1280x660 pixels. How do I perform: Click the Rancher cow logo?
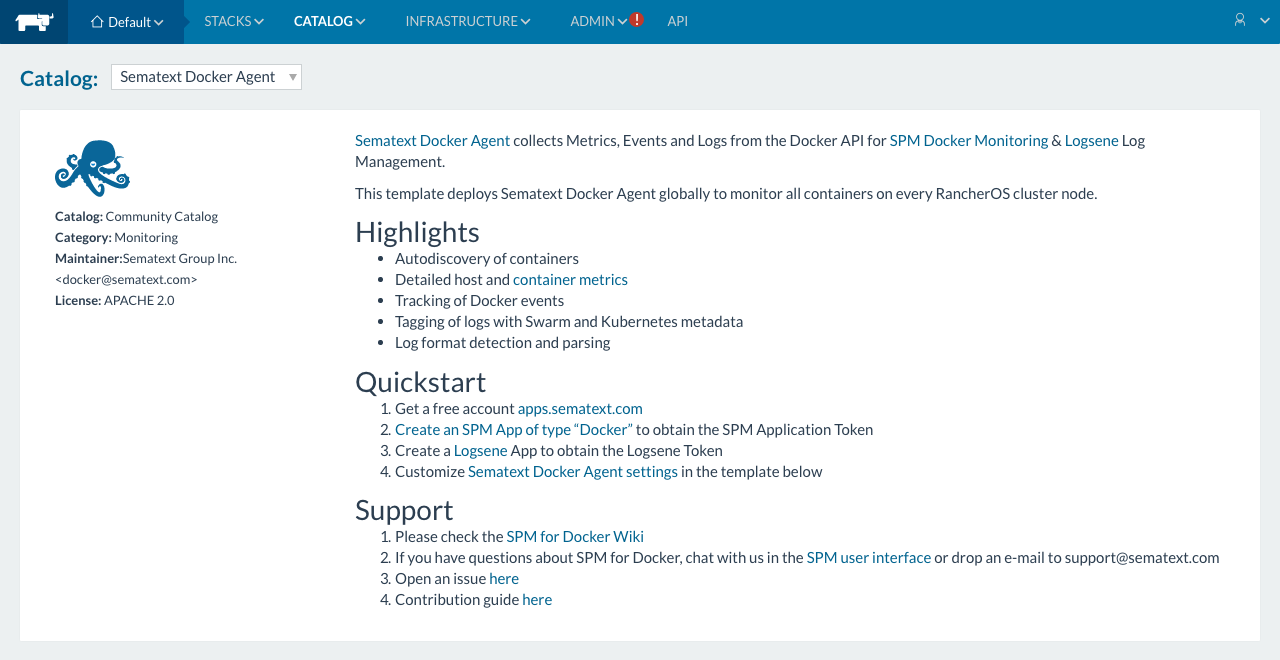(34, 21)
